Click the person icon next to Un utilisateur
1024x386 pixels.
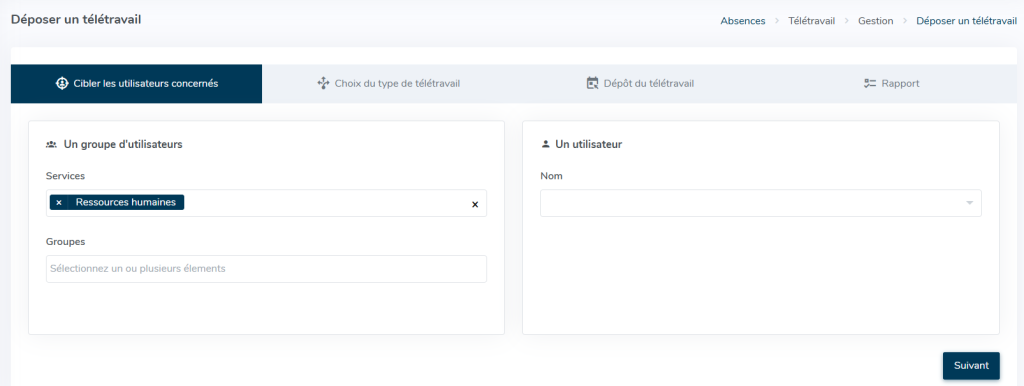(546, 144)
